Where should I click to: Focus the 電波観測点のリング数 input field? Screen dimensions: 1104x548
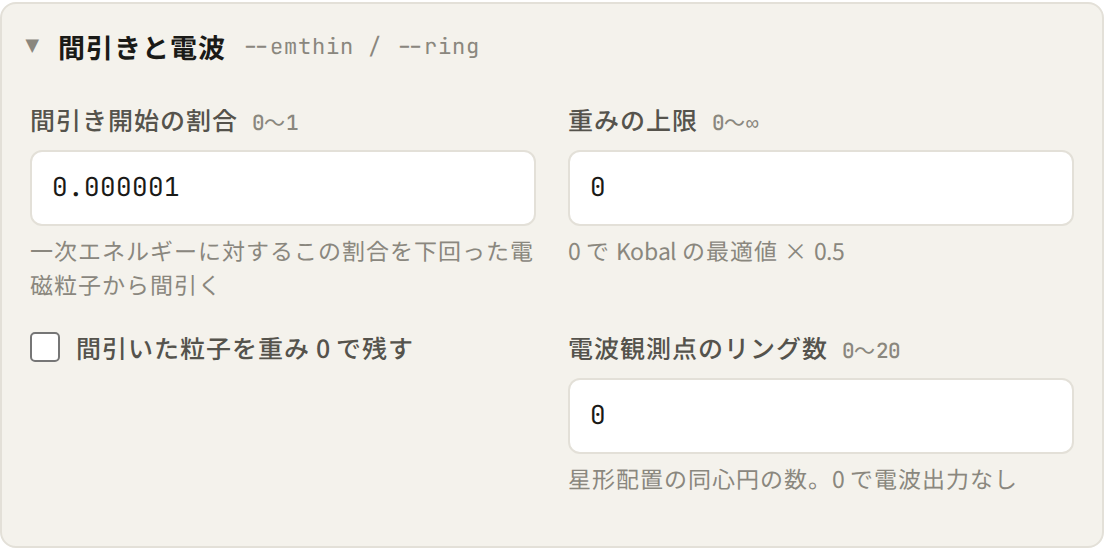[x=821, y=416]
